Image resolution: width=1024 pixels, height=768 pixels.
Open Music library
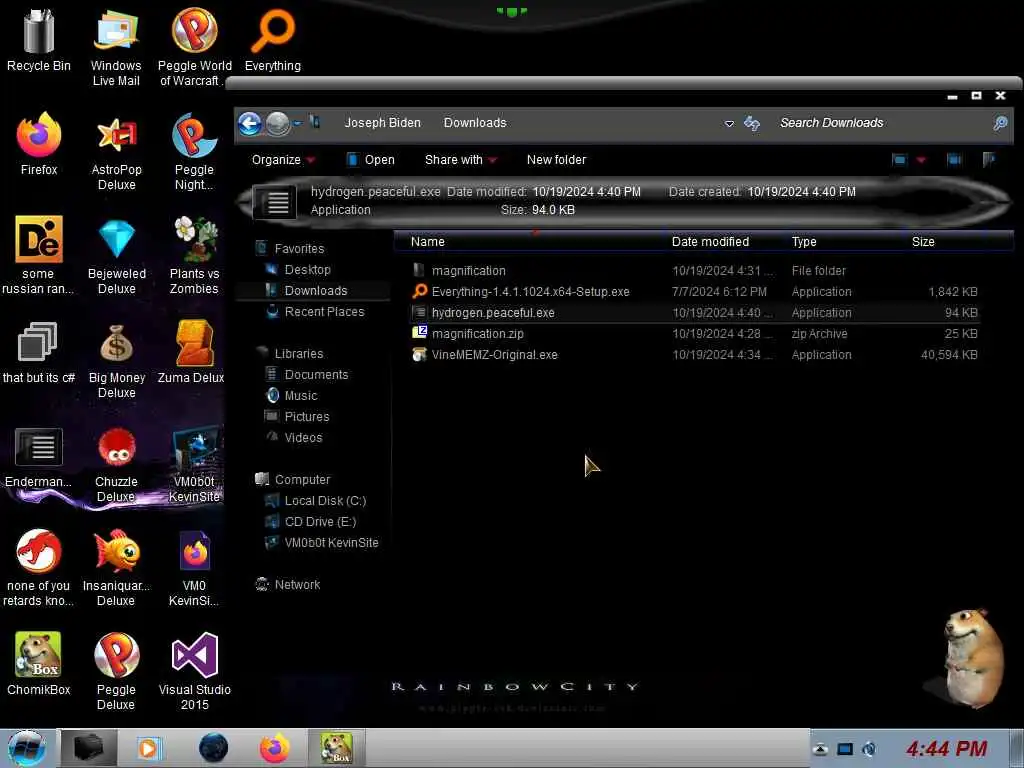point(300,396)
